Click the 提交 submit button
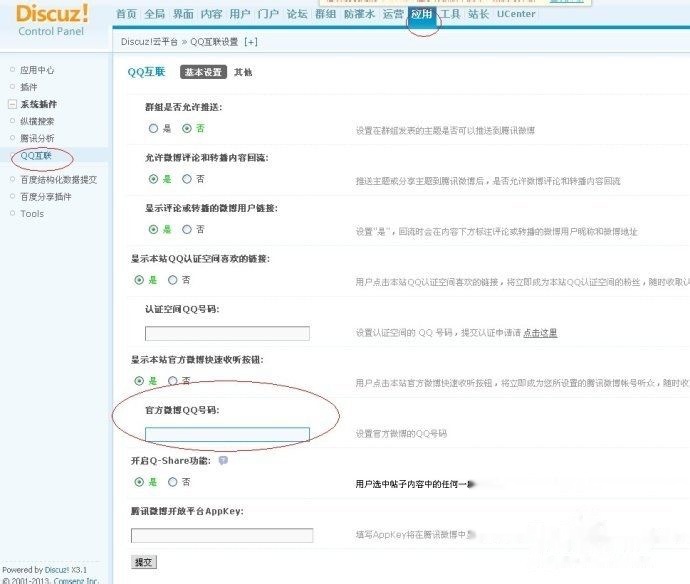This screenshot has width=690, height=584. coord(144,562)
